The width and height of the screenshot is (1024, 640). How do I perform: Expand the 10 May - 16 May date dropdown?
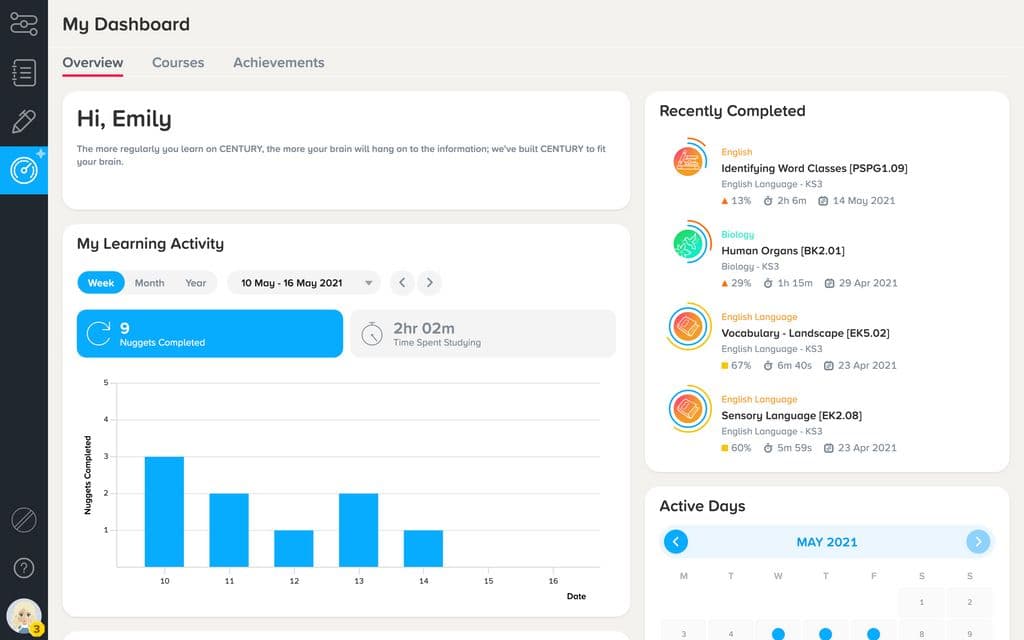click(304, 283)
